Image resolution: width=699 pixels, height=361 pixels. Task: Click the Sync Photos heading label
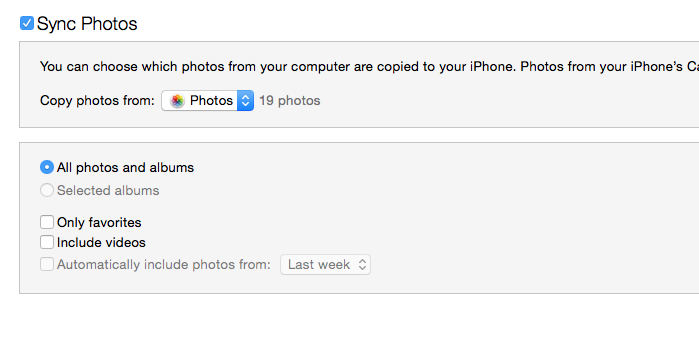[x=87, y=24]
